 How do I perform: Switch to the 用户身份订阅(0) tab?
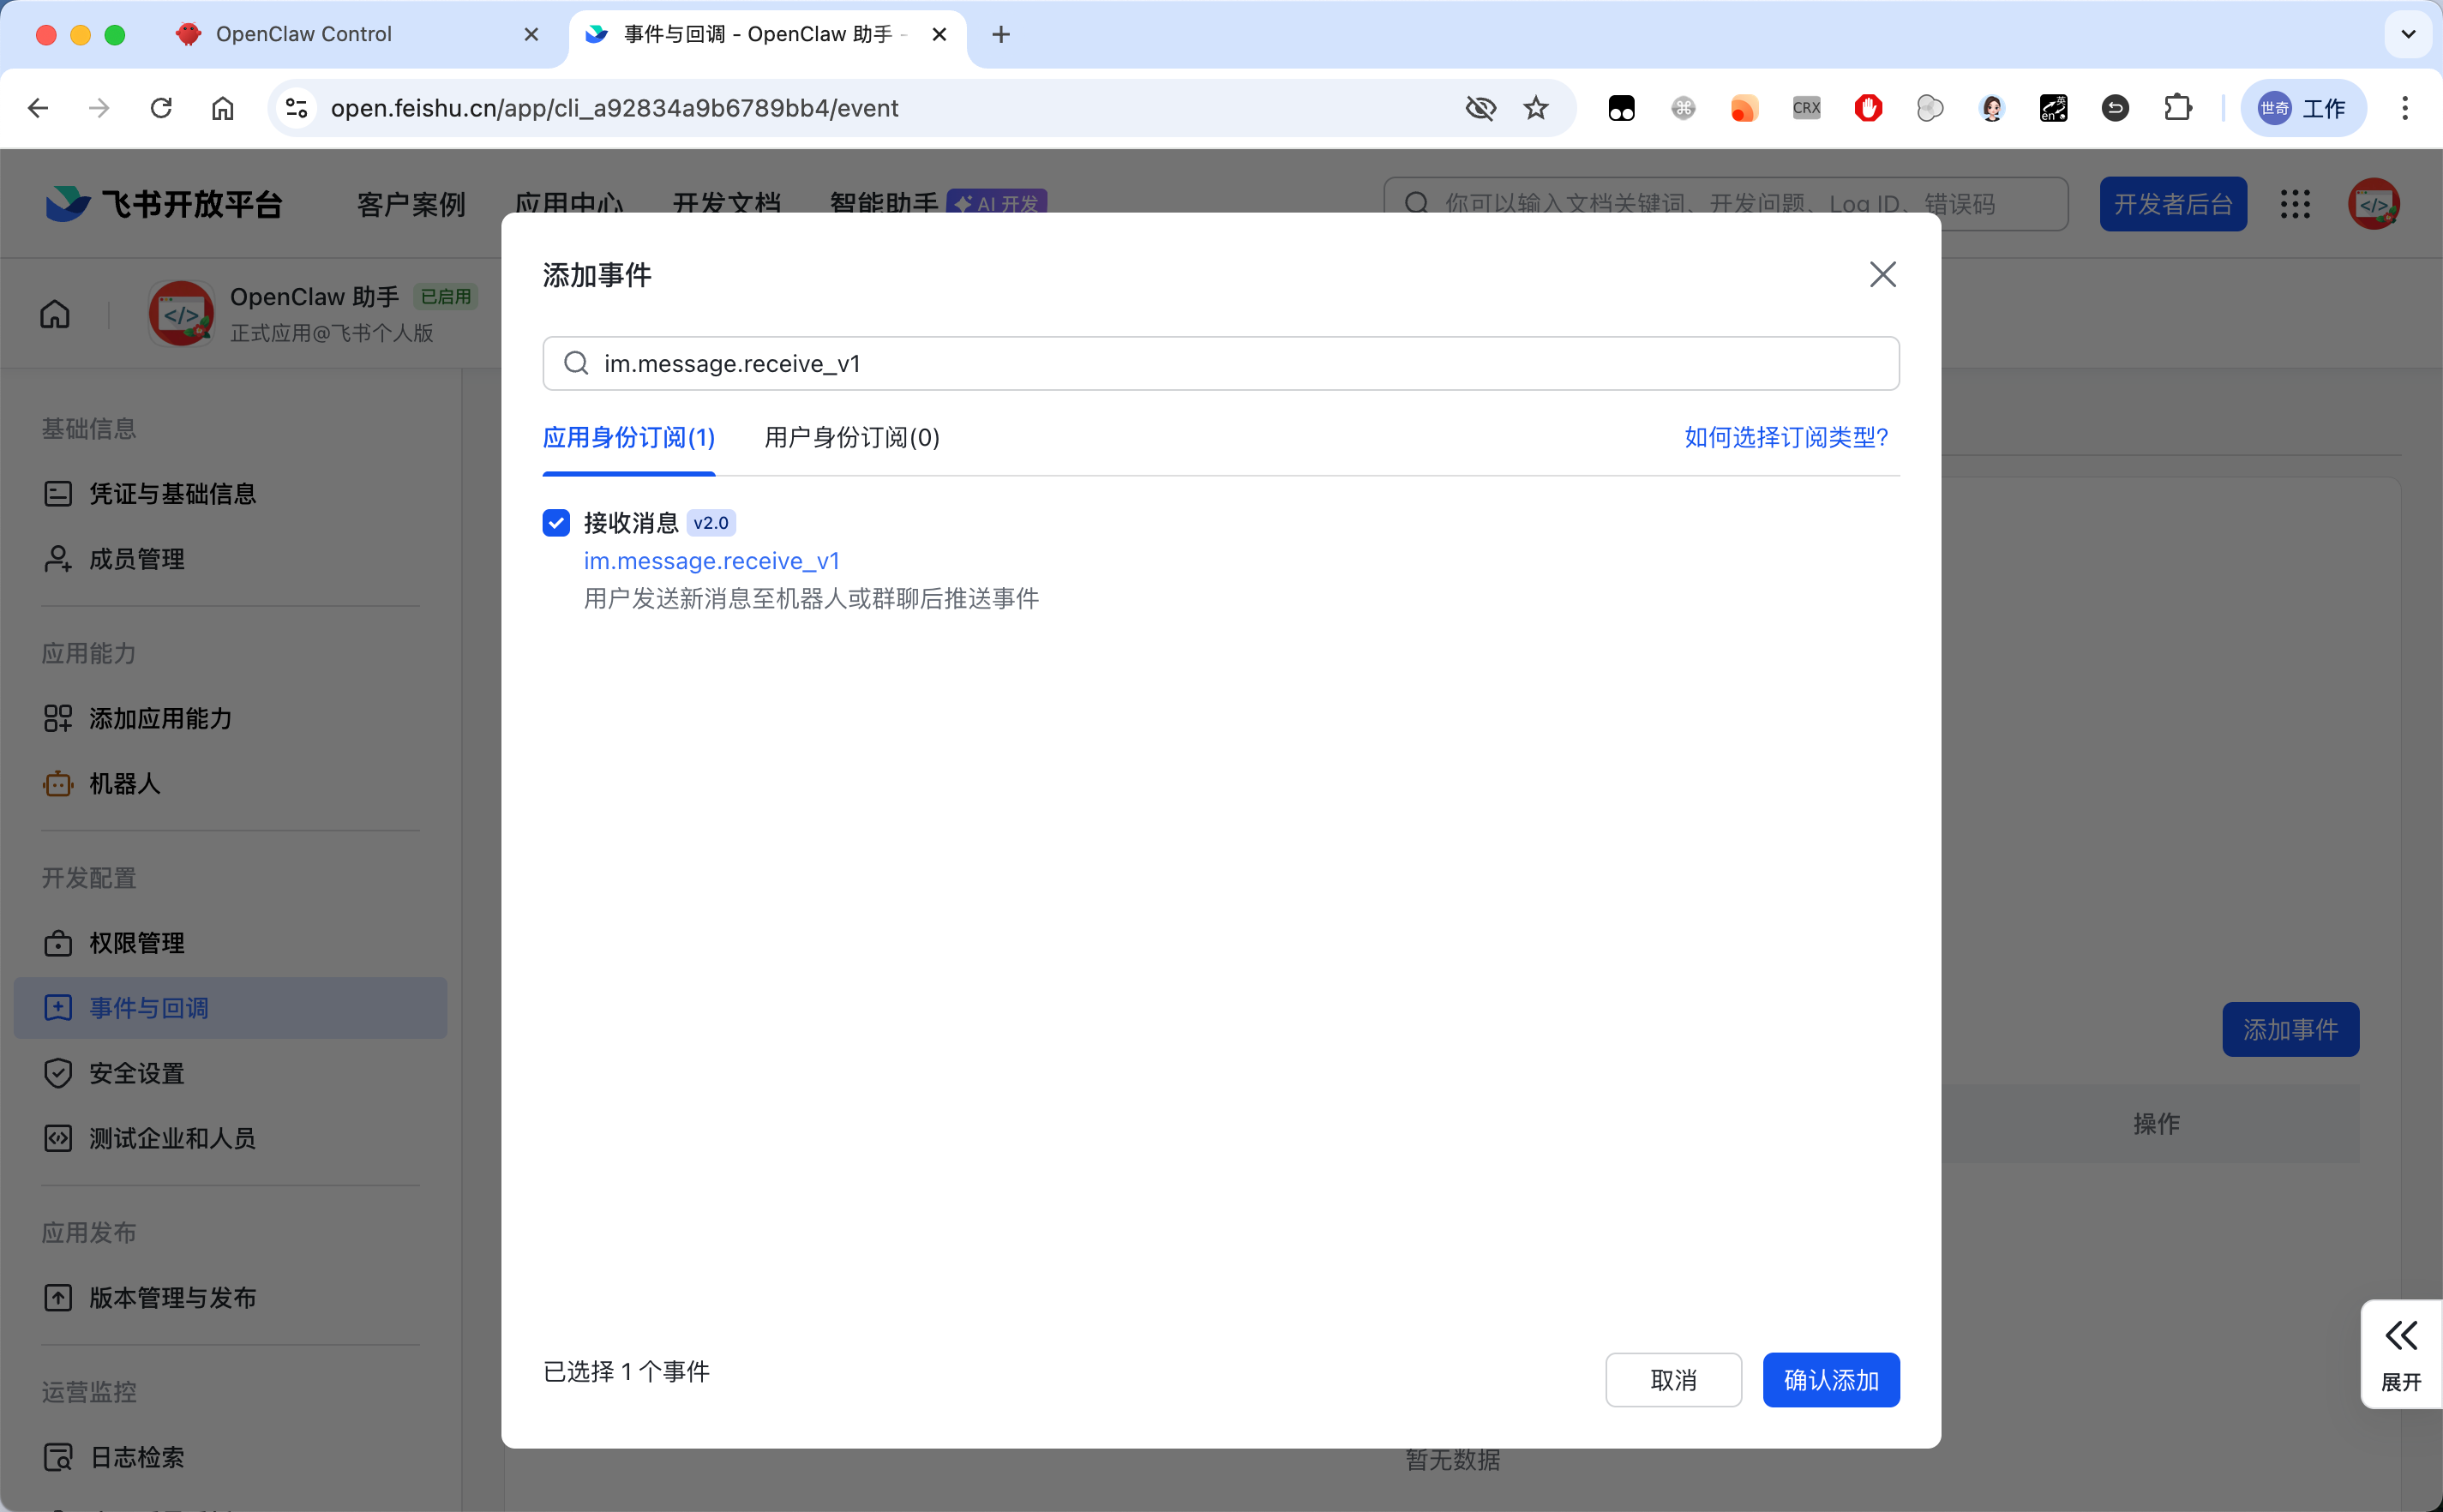[x=851, y=437]
